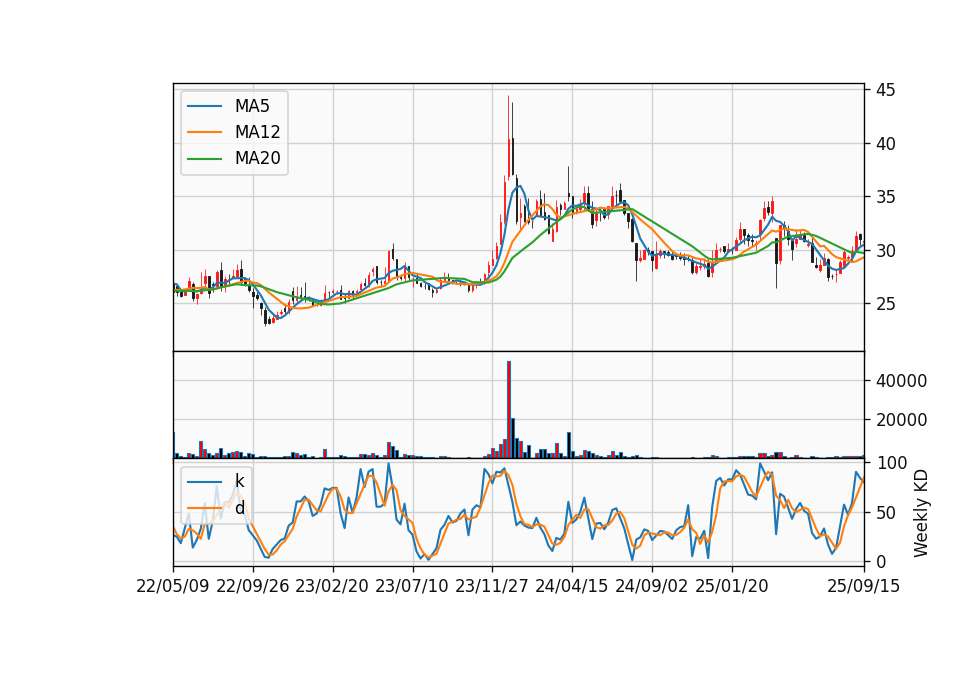Click the k legend label in KD panel
Image resolution: width=960 pixels, height=690 pixels.
tap(239, 481)
